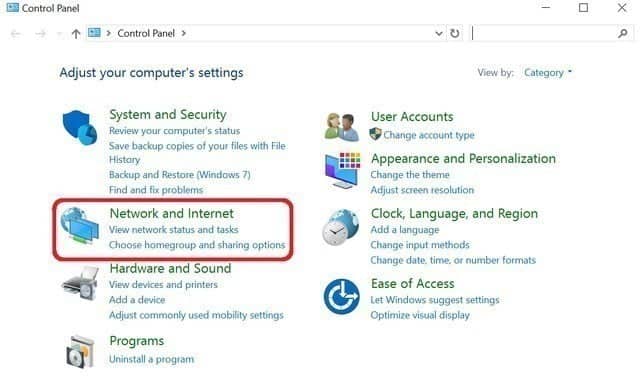Open Uninstall a program link
The image size is (640, 391).
tap(151, 359)
